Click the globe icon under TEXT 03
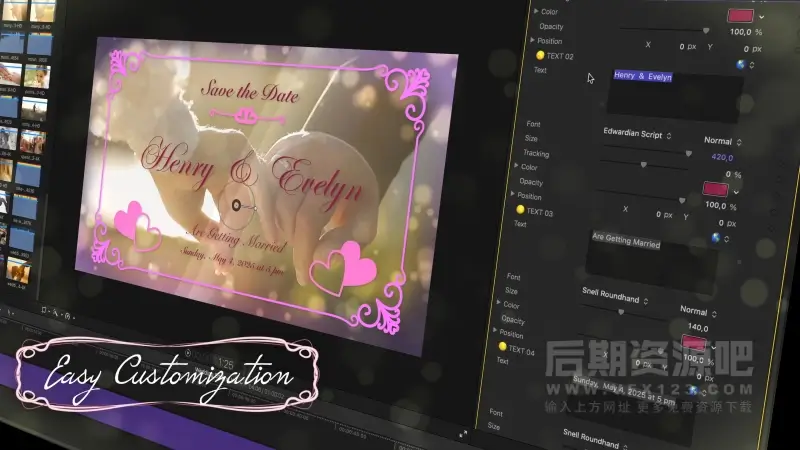 pyautogui.click(x=716, y=238)
